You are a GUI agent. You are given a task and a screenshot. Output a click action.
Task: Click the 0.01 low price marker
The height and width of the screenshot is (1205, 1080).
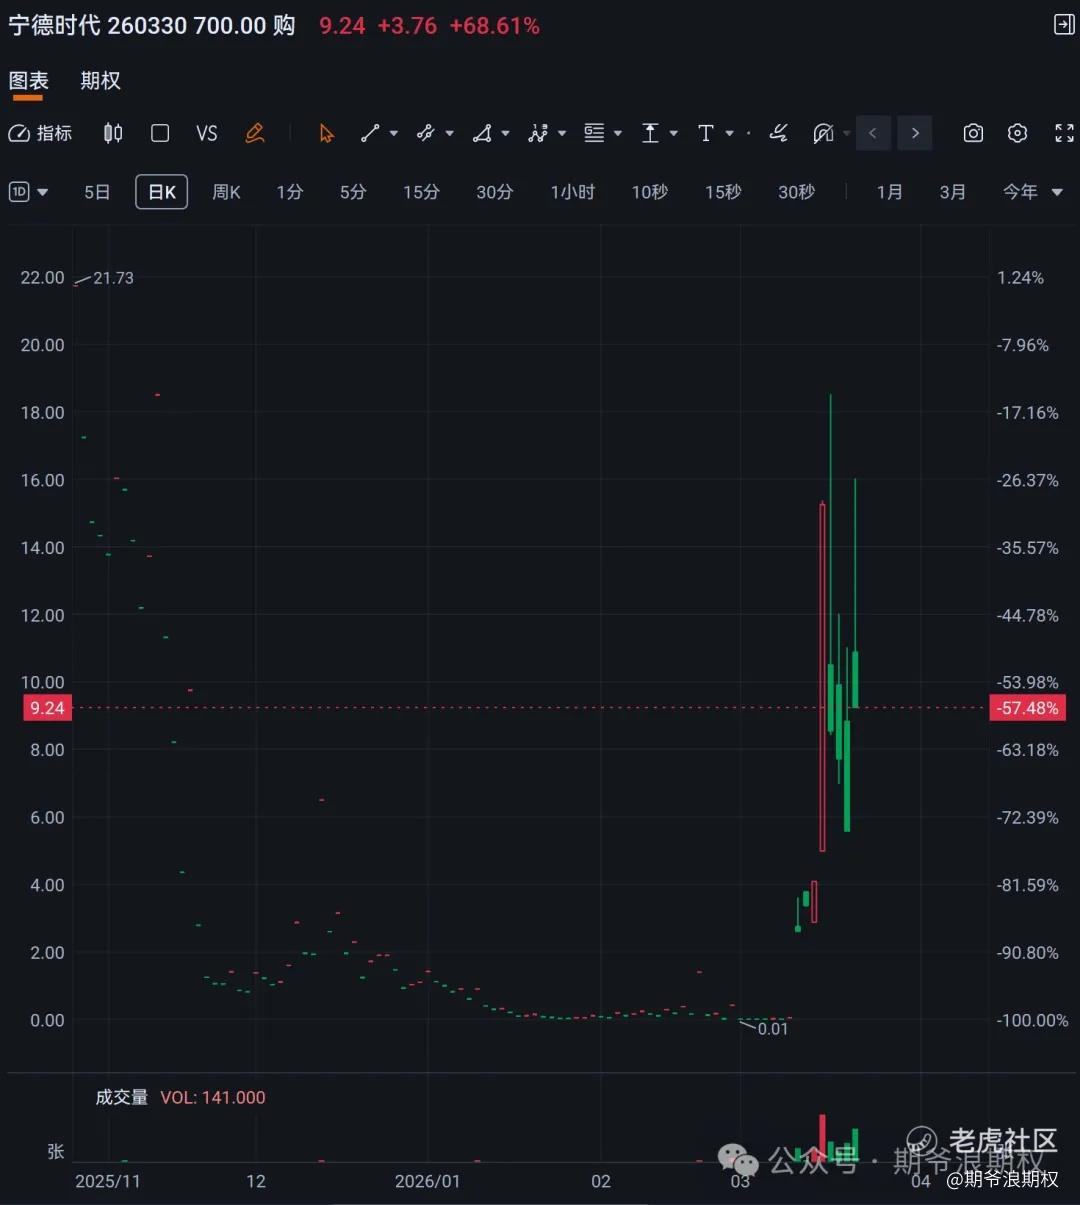pyautogui.click(x=773, y=1029)
